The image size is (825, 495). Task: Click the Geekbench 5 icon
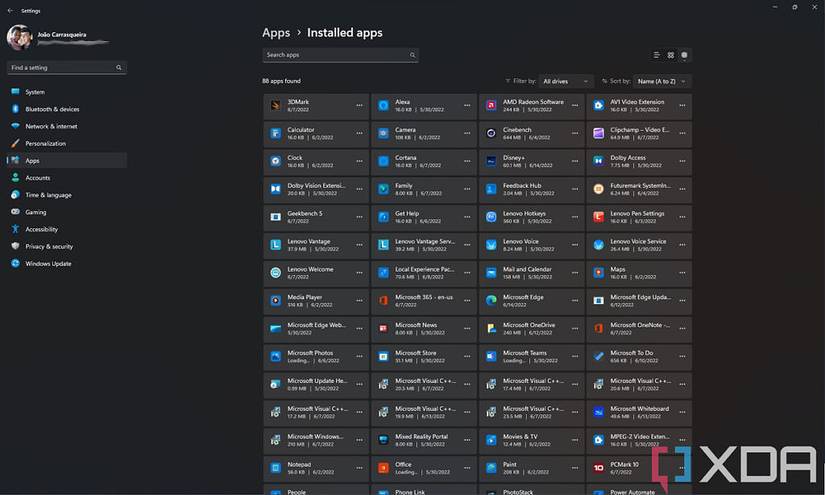(276, 217)
